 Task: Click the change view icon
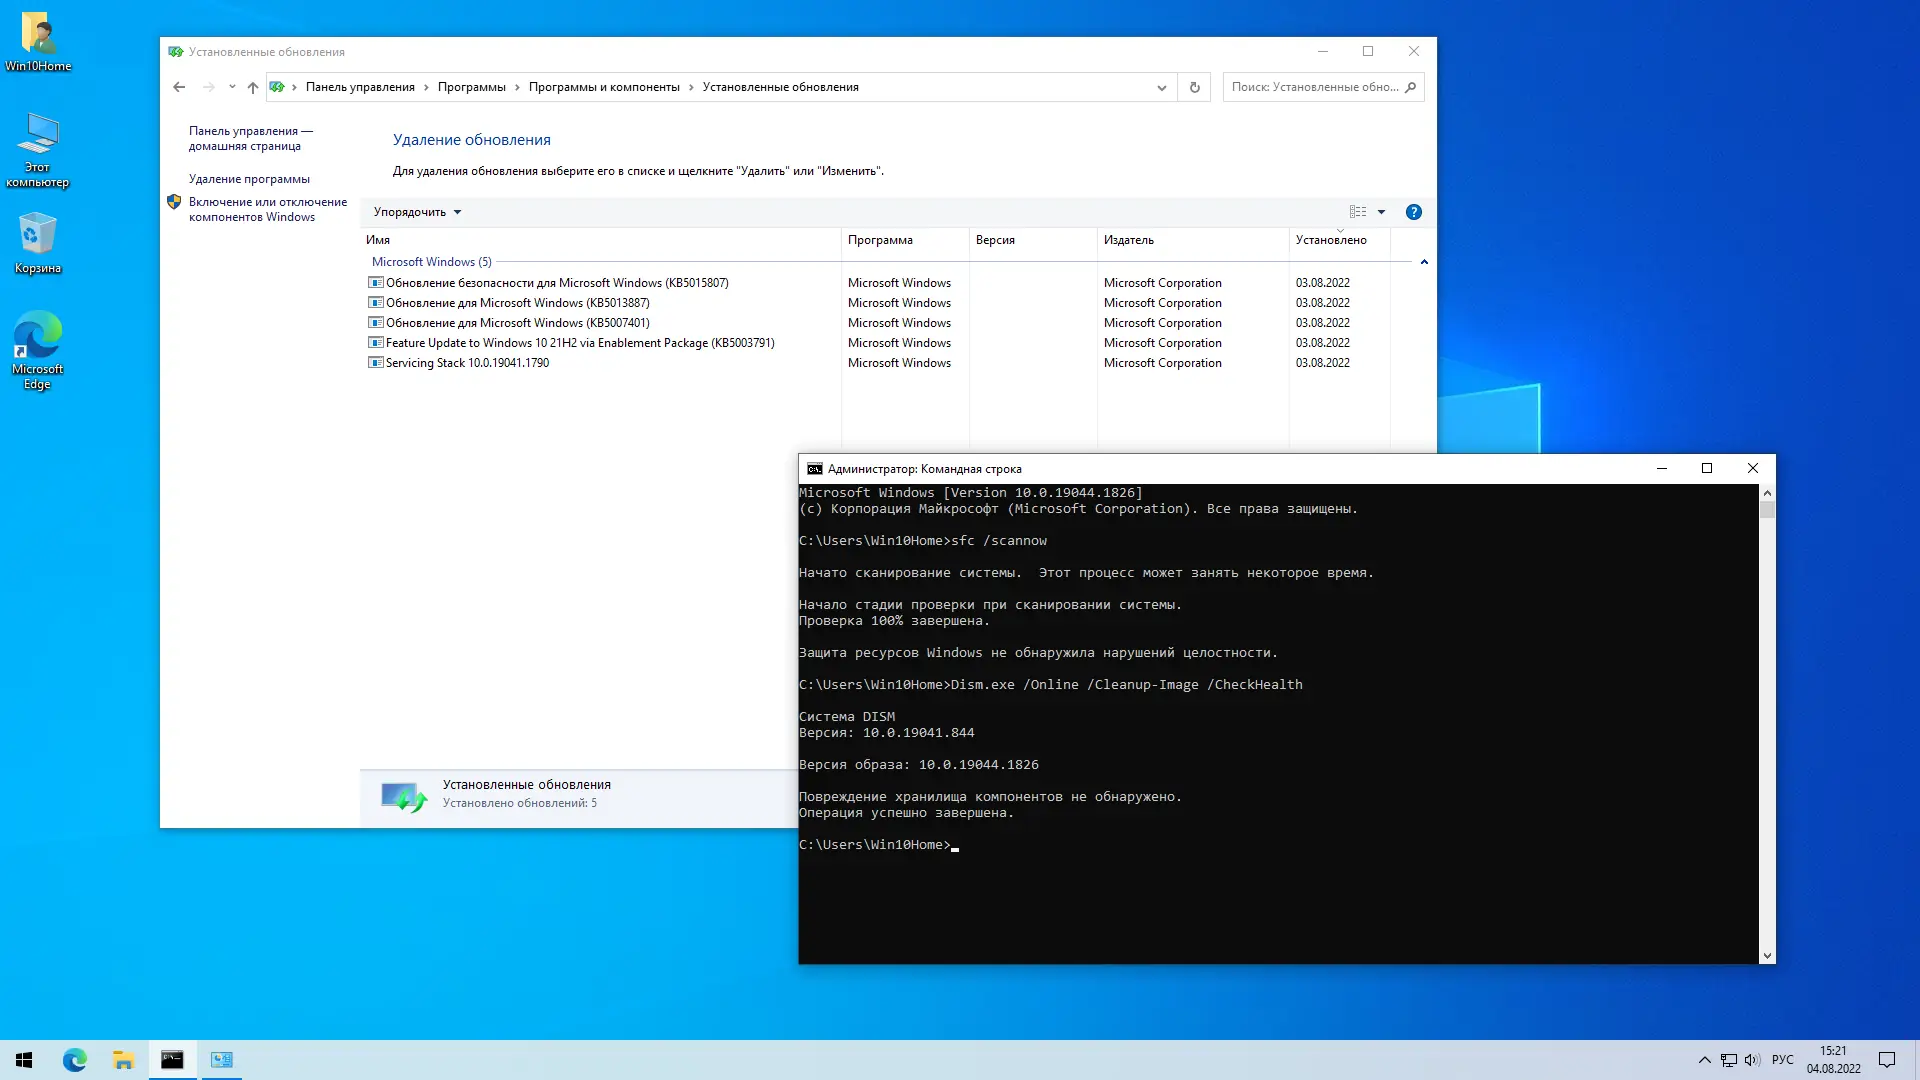1357,212
